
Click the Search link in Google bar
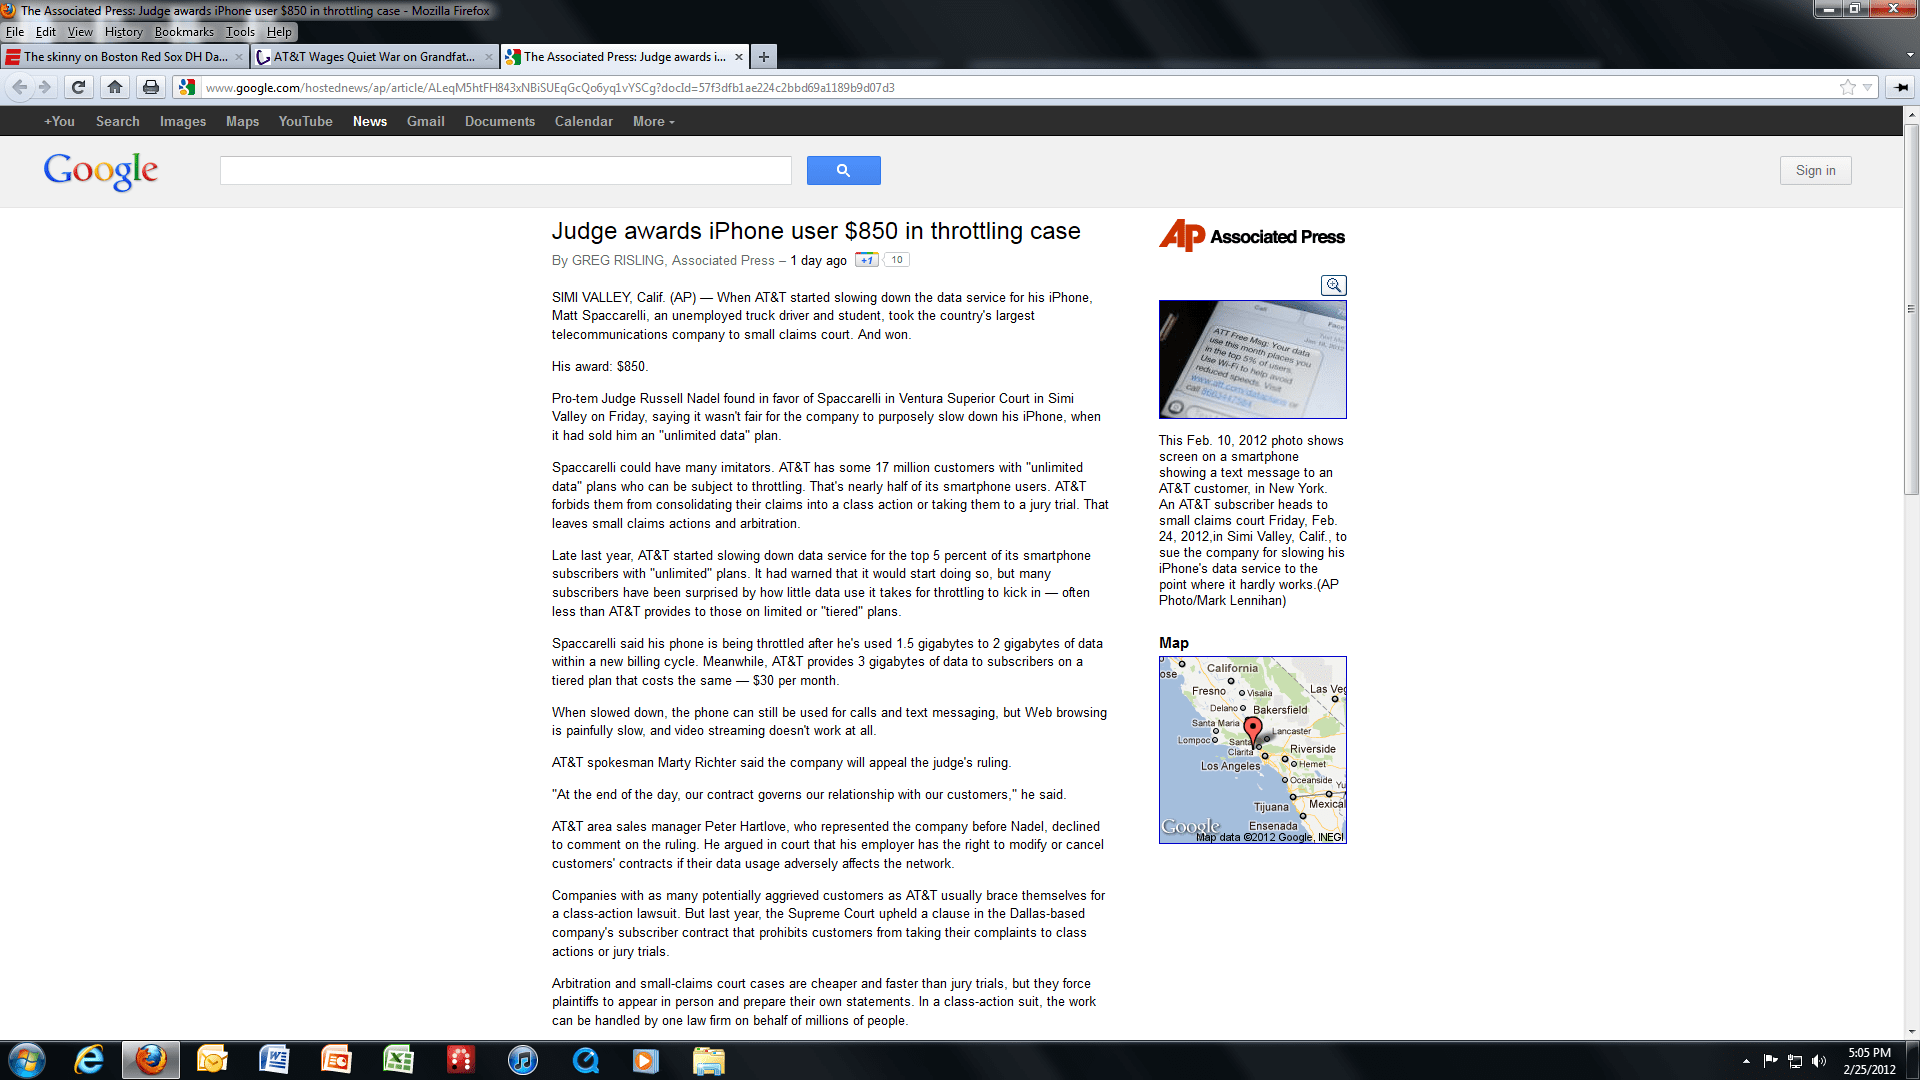[118, 121]
